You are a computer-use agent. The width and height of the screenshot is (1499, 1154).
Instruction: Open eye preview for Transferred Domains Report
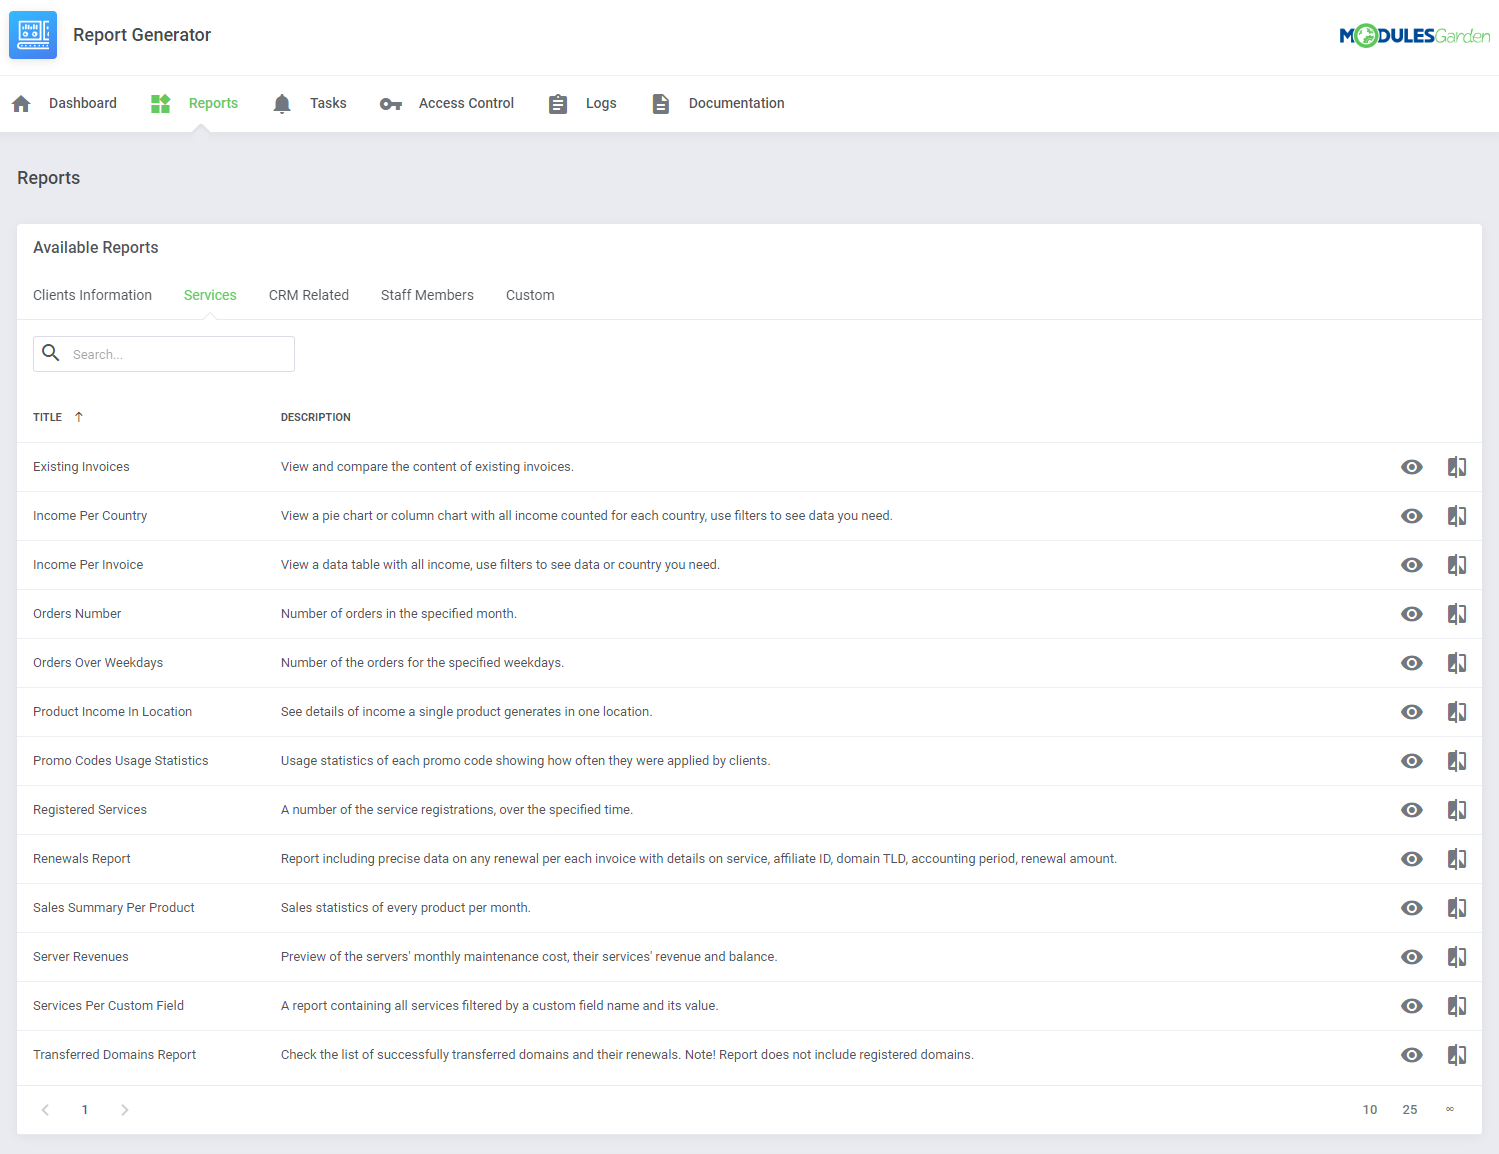tap(1411, 1054)
